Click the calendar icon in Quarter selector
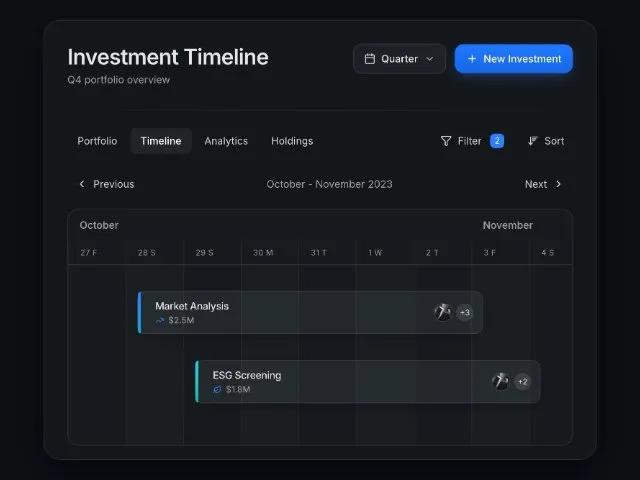Image resolution: width=640 pixels, height=480 pixels. [x=370, y=59]
